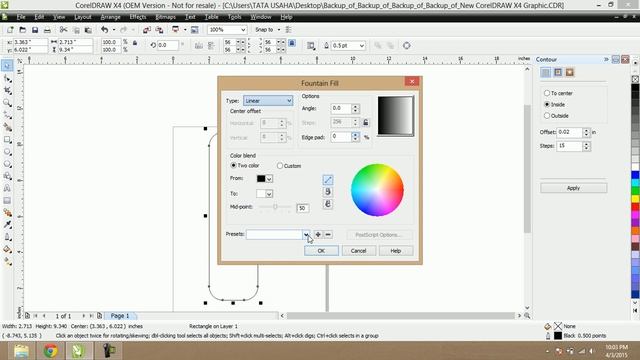Click the Undo arrow toolbar icon

(x=104, y=30)
